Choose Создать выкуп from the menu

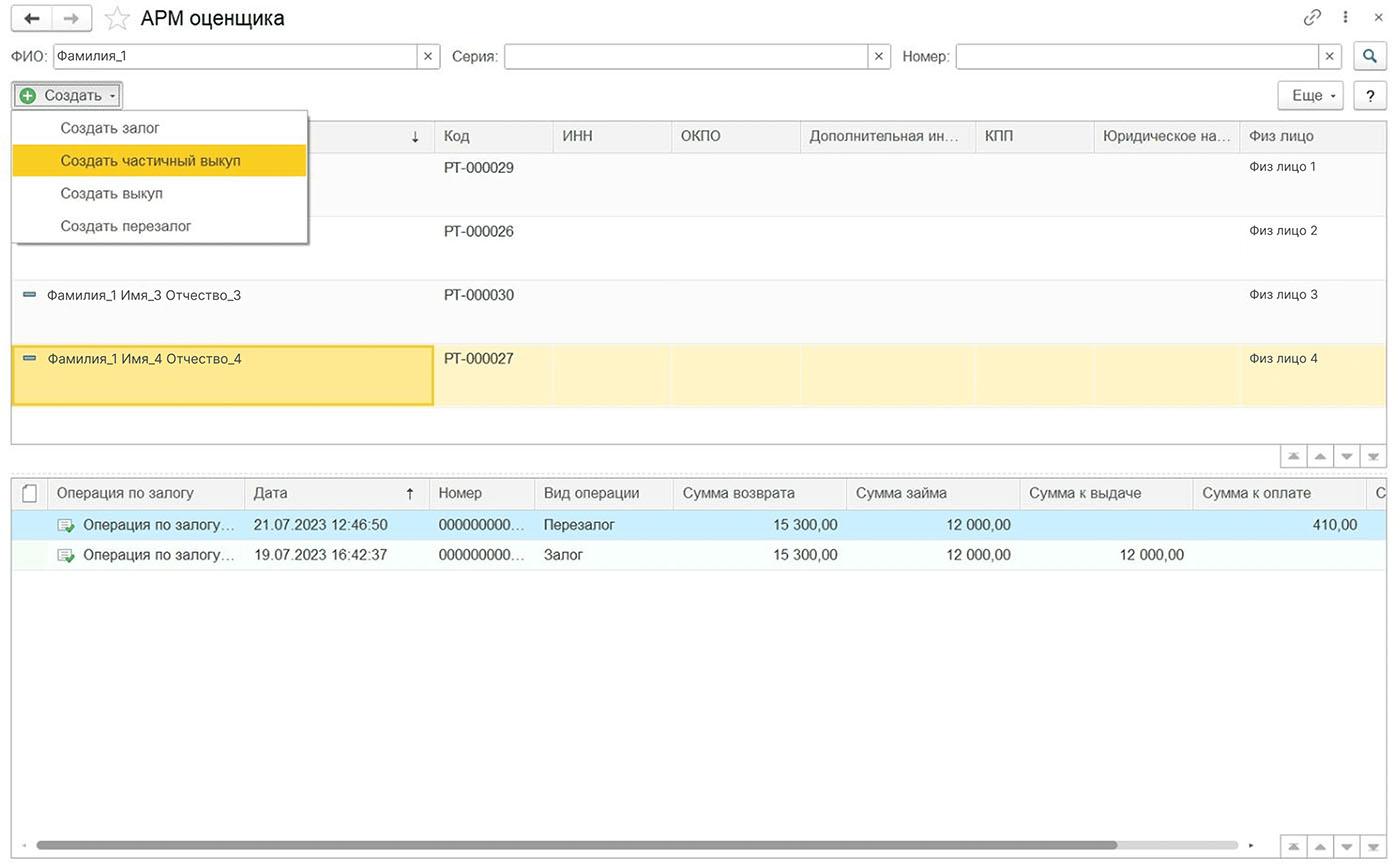click(x=159, y=193)
